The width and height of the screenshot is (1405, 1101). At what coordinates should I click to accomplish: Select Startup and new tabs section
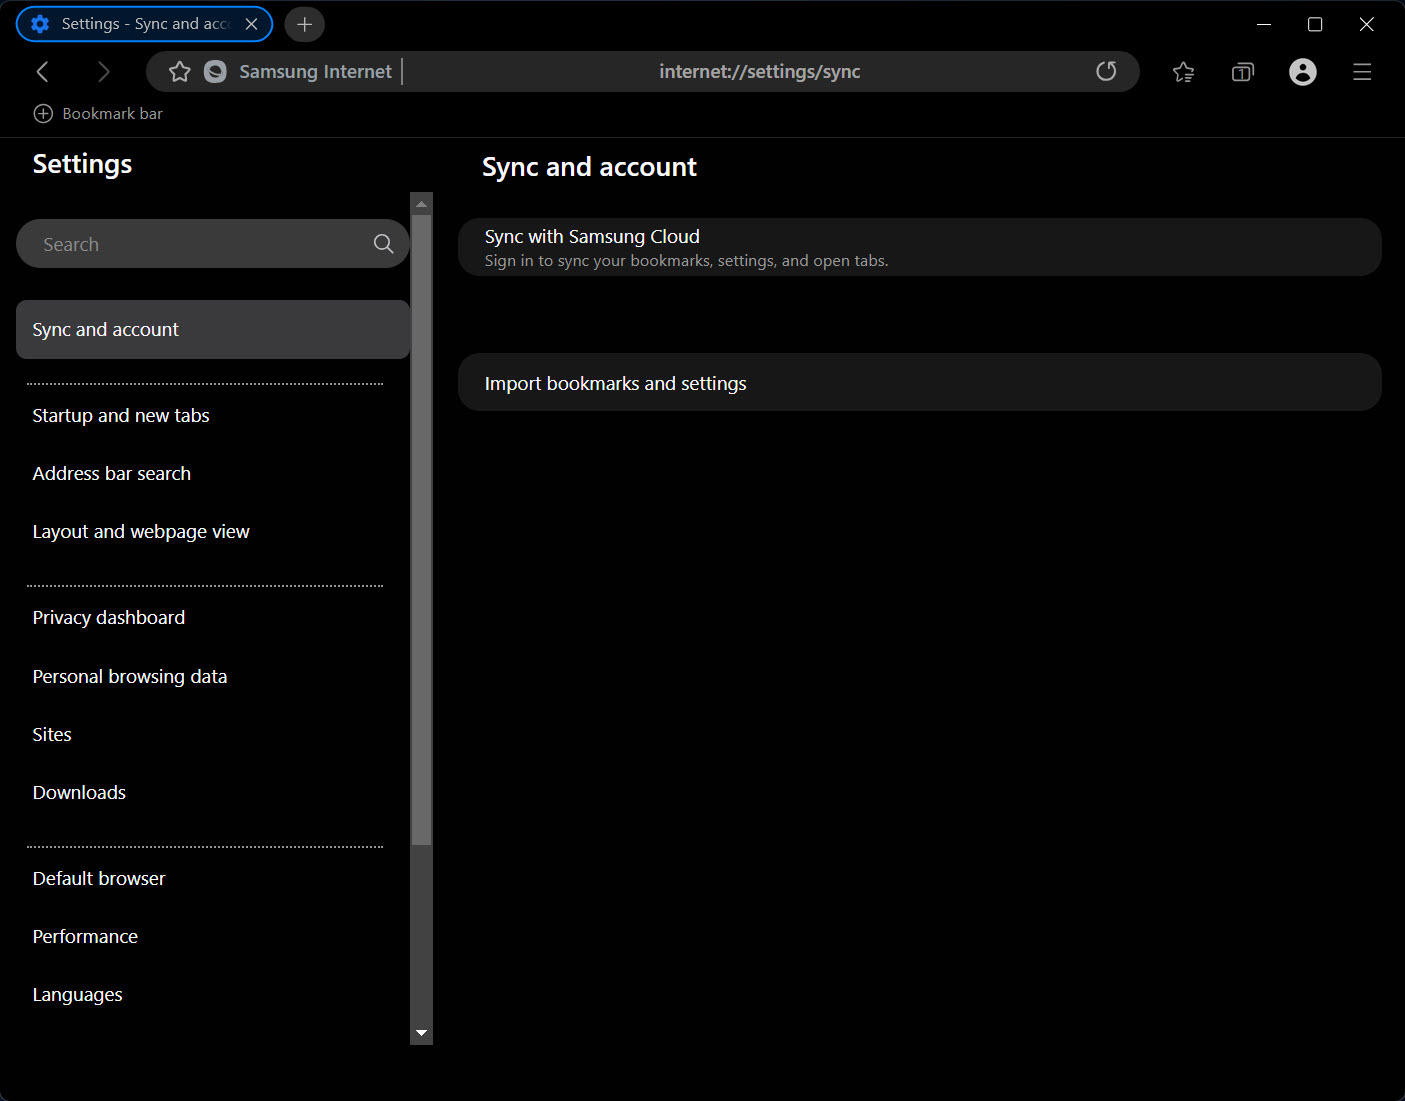tap(121, 416)
